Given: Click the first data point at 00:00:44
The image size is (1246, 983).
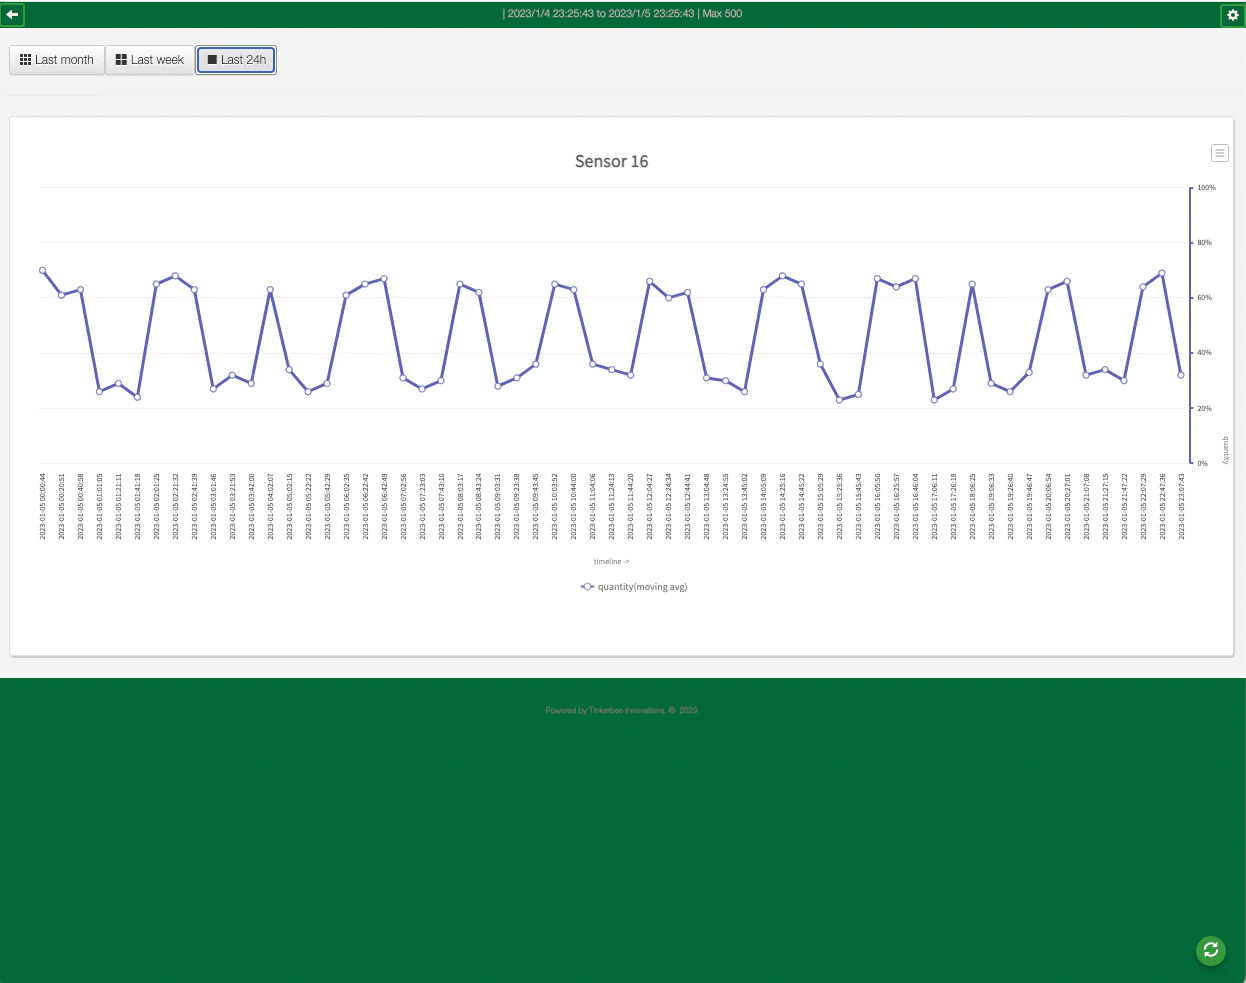Looking at the screenshot, I should (42, 270).
